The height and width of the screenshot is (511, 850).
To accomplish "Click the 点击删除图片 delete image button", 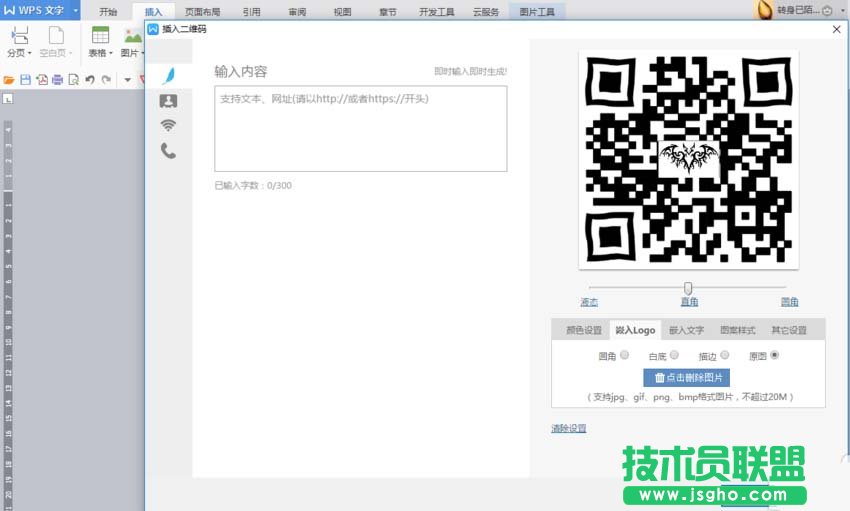I will click(686, 378).
